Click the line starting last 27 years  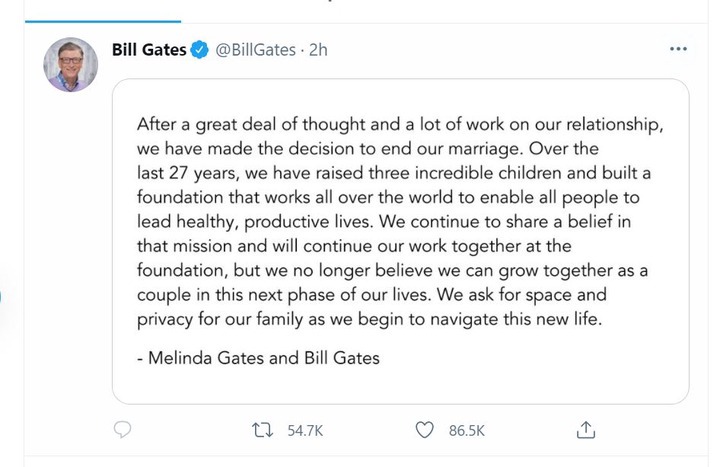[394, 173]
